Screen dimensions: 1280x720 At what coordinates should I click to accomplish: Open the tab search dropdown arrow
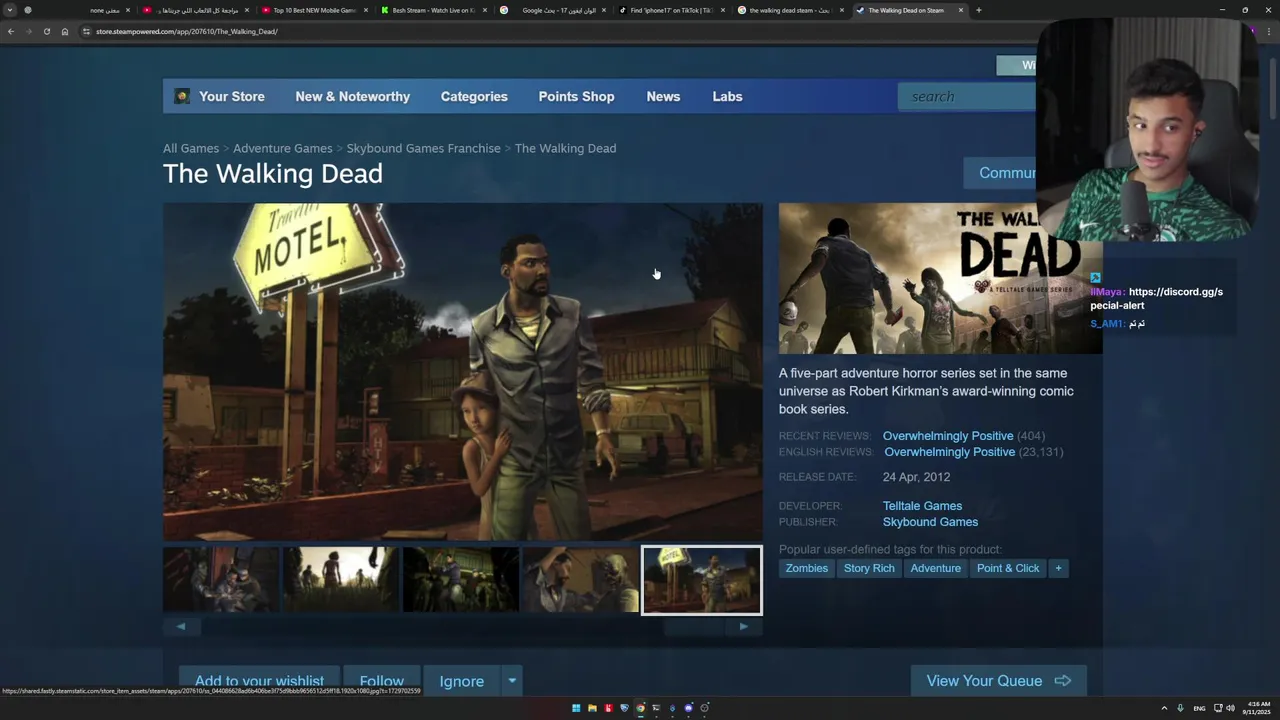pyautogui.click(x=10, y=10)
